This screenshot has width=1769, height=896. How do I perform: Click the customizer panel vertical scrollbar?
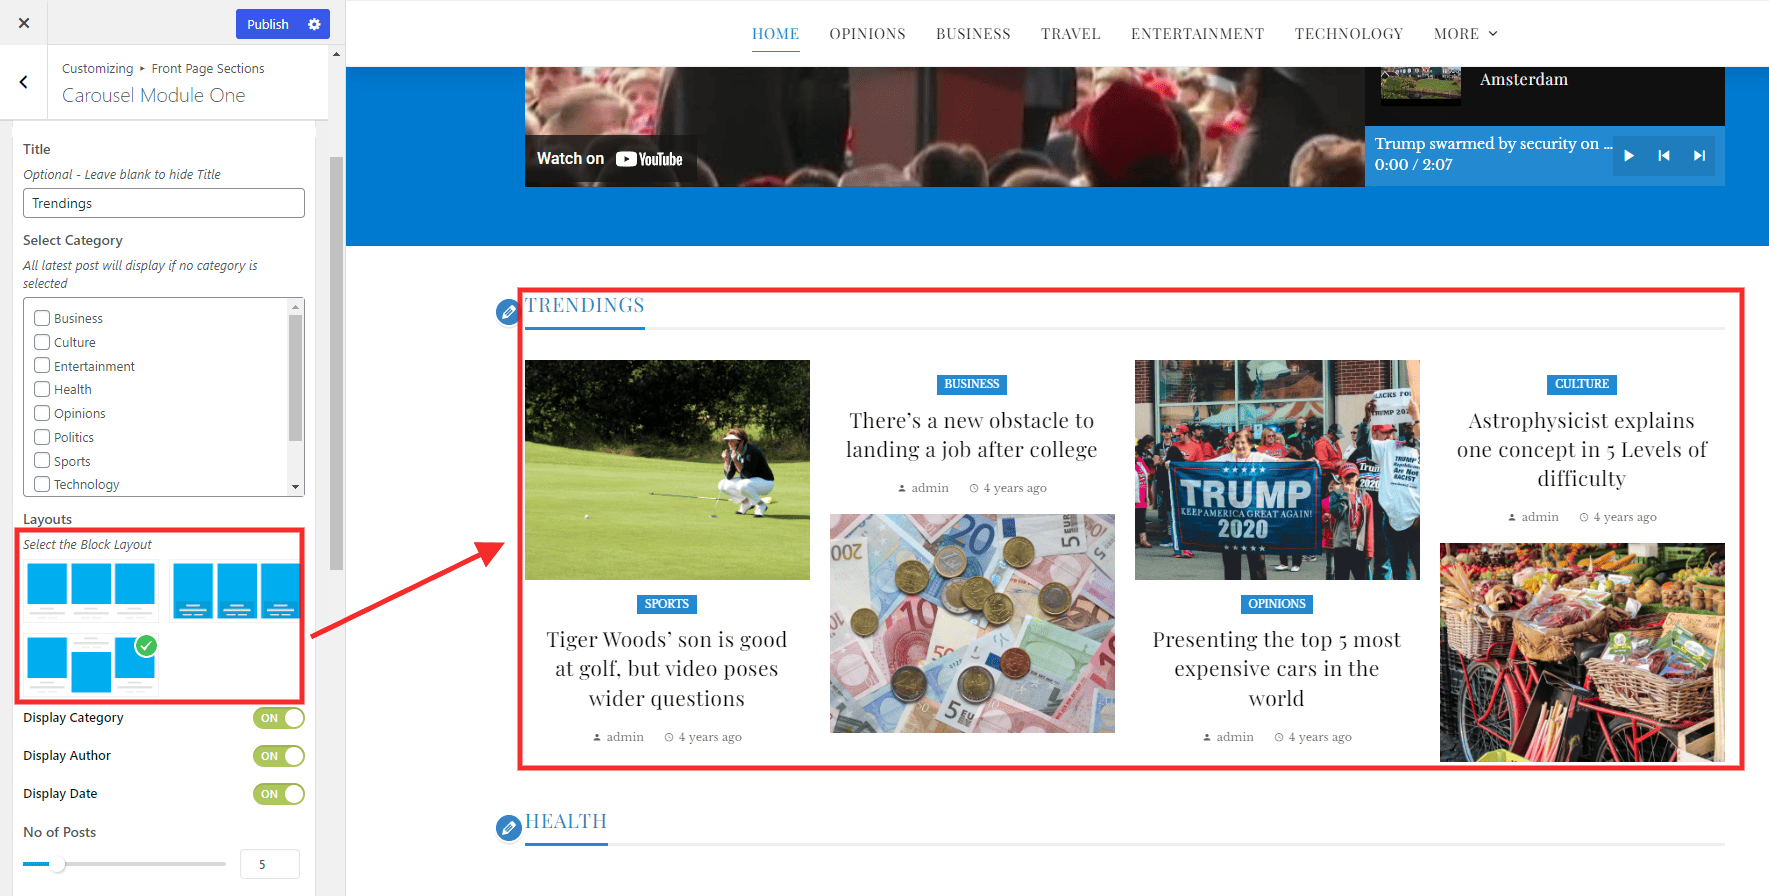click(337, 363)
